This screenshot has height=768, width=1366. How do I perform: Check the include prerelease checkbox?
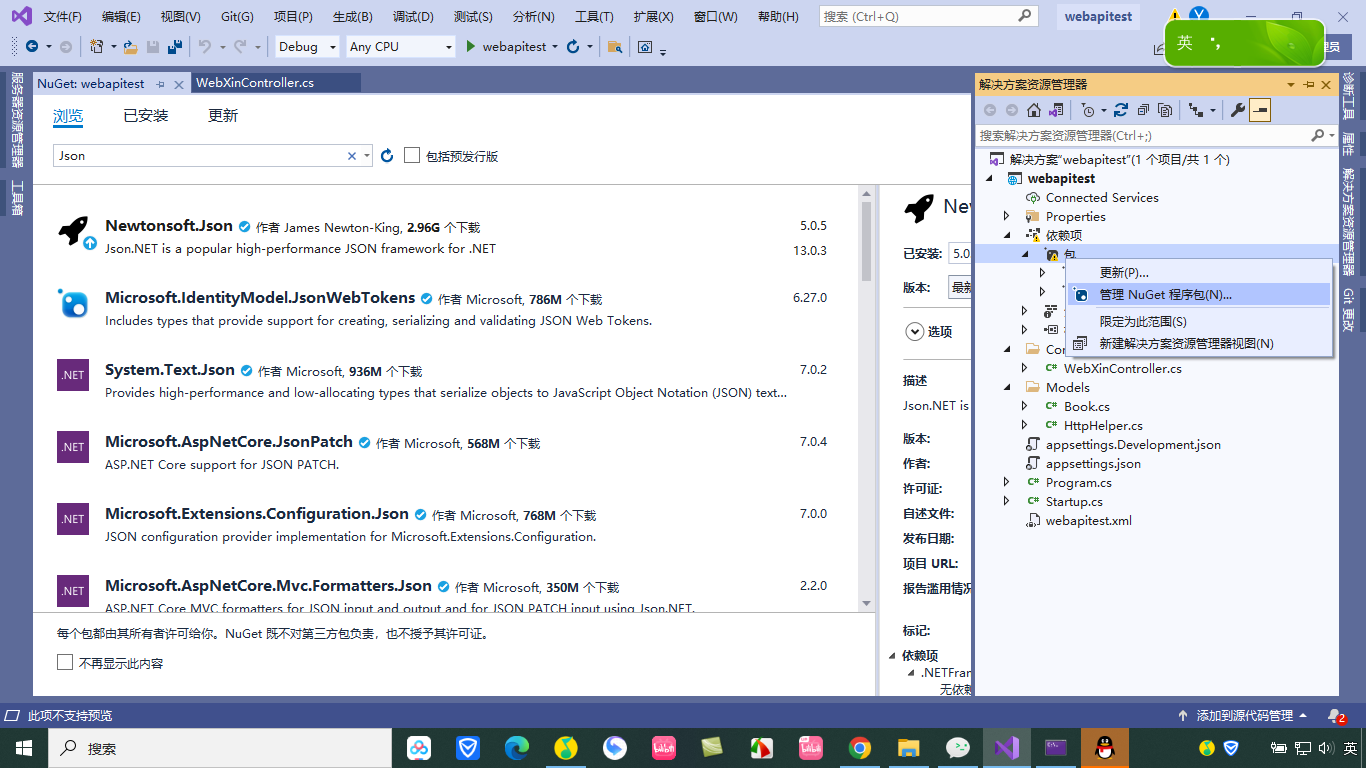tap(412, 155)
